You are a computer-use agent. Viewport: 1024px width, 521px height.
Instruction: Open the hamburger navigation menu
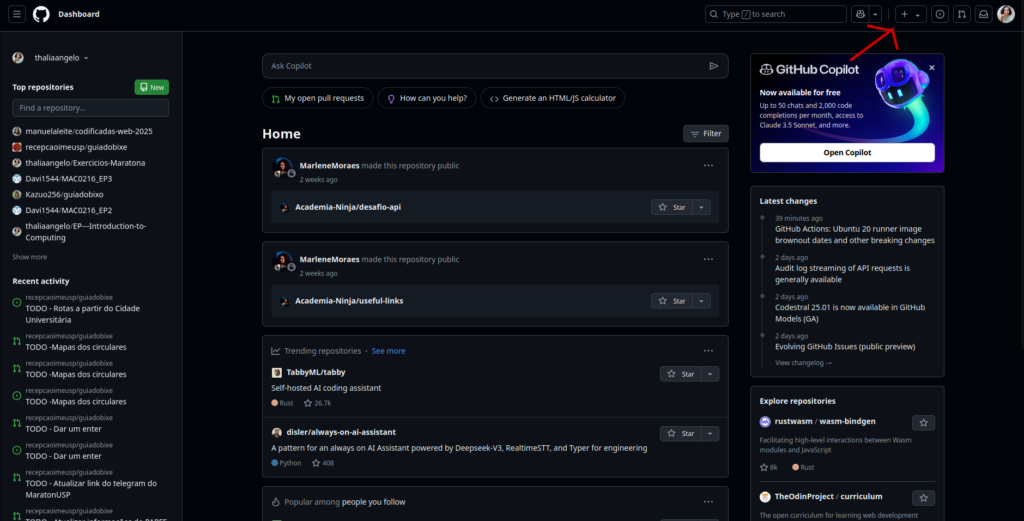pos(17,14)
